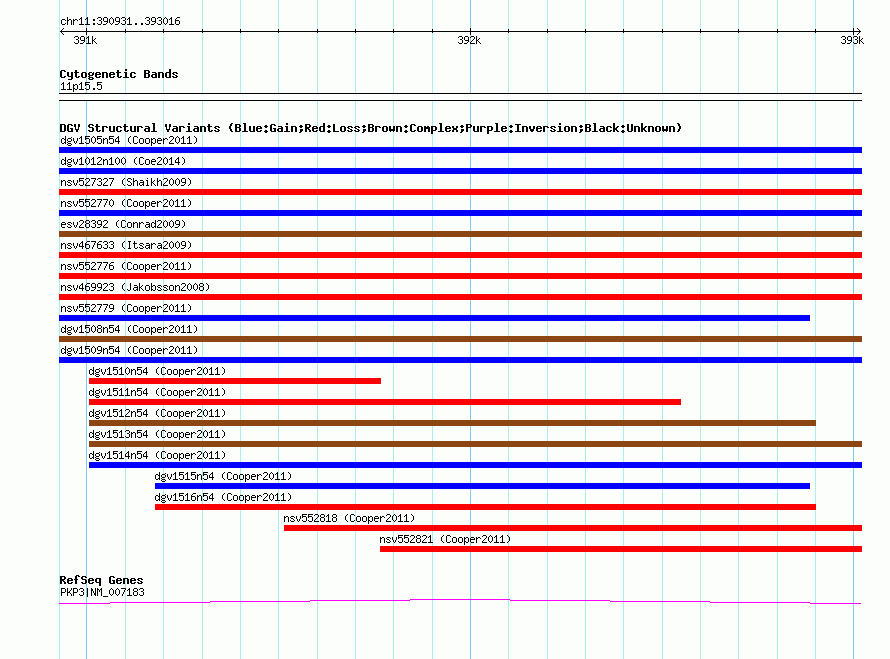Click the 391k ruler tick label

coord(85,40)
